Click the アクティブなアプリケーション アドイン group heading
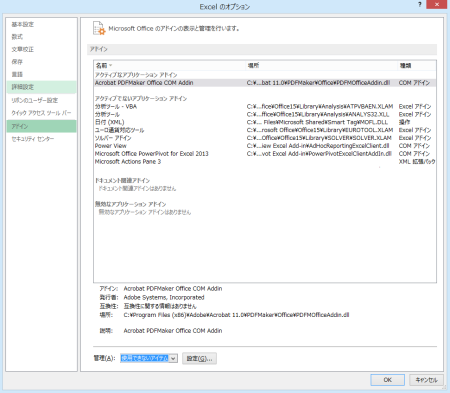 [136, 75]
